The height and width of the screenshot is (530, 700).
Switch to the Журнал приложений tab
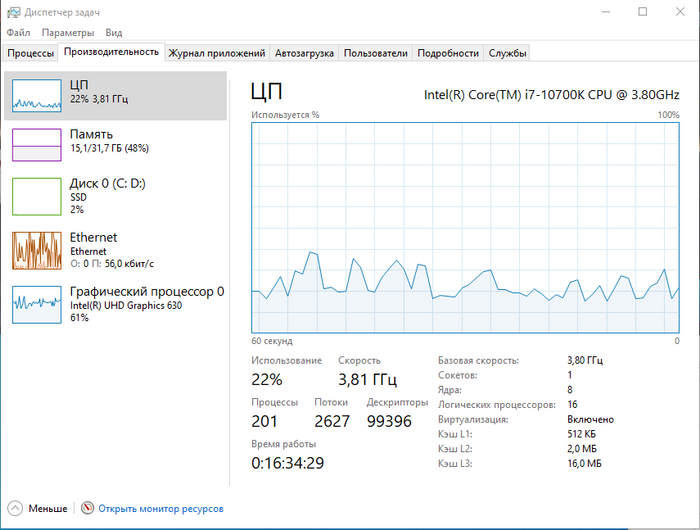[x=217, y=53]
